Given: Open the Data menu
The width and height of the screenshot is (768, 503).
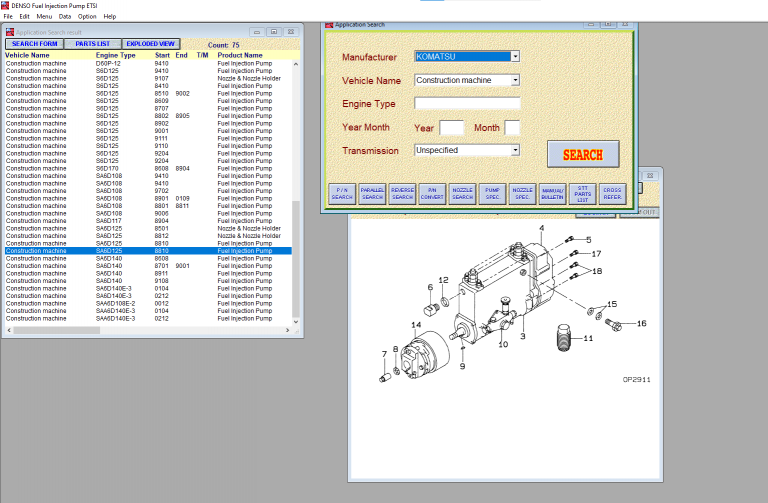Looking at the screenshot, I should tap(65, 17).
